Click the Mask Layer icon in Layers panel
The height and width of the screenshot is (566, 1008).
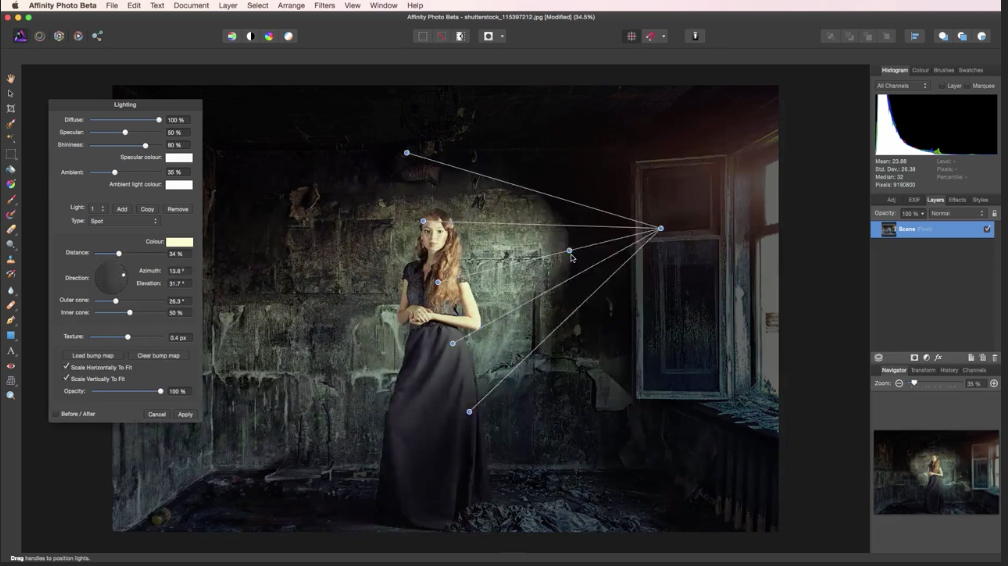tap(914, 357)
